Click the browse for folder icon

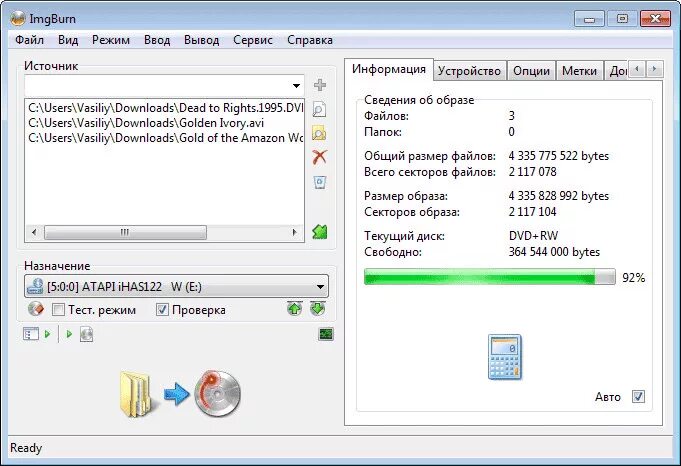(319, 133)
